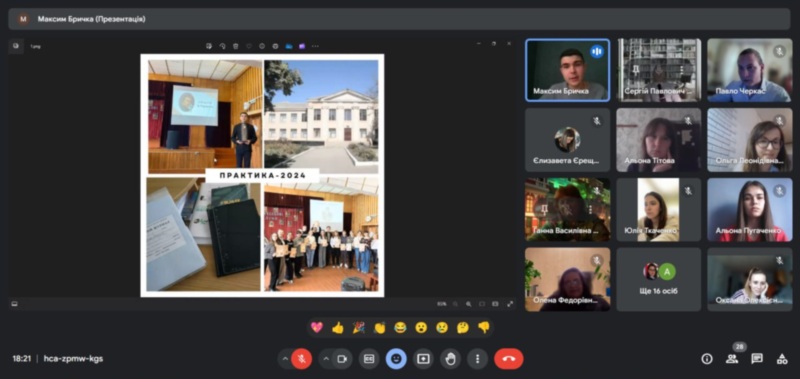Turn on closed captions
Viewport: 800px width, 379px height.
point(369,359)
